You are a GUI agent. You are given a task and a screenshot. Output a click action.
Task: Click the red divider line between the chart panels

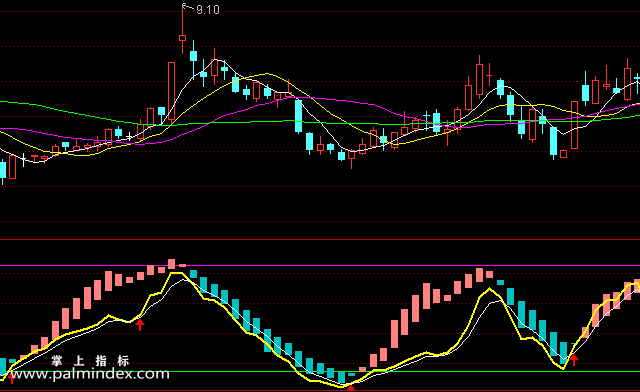[x=320, y=240]
